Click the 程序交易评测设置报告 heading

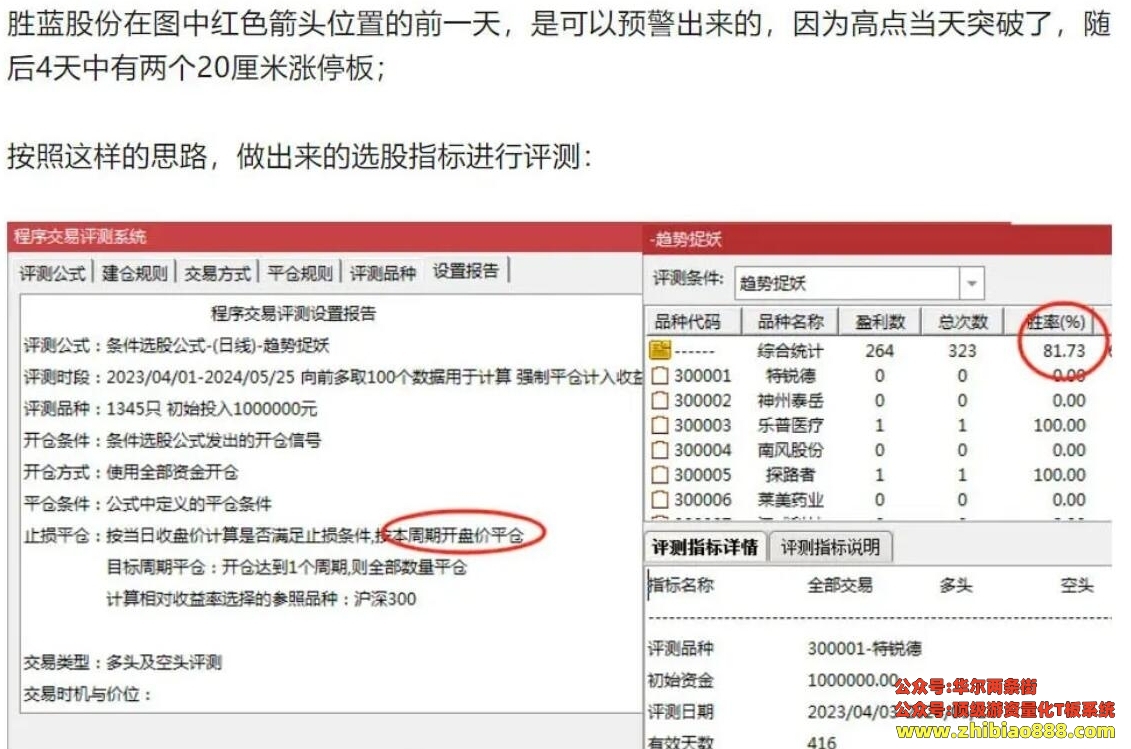pyautogui.click(x=294, y=313)
